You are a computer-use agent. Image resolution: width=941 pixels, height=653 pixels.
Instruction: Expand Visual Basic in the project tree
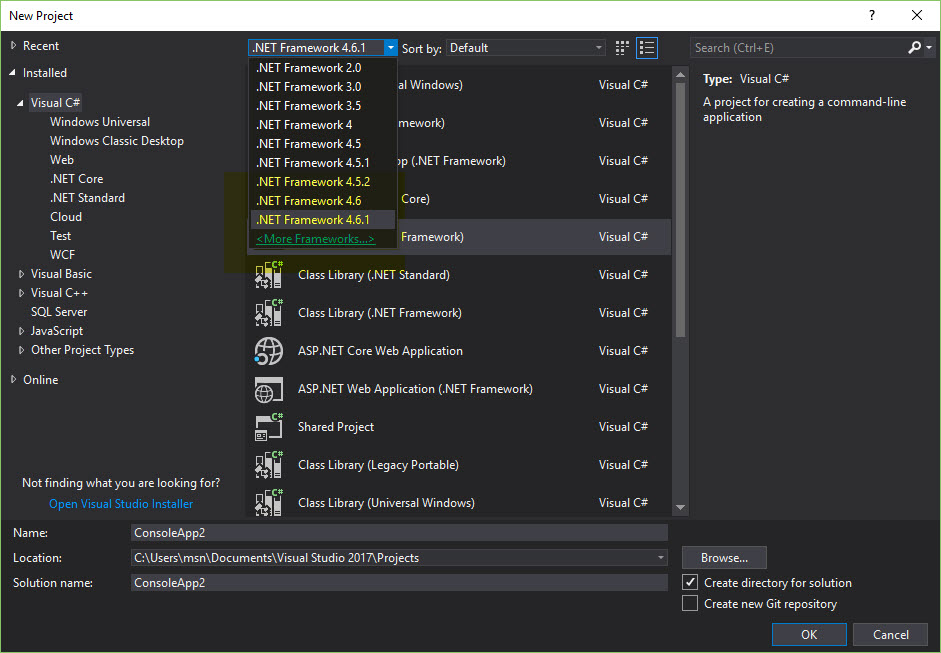point(21,273)
